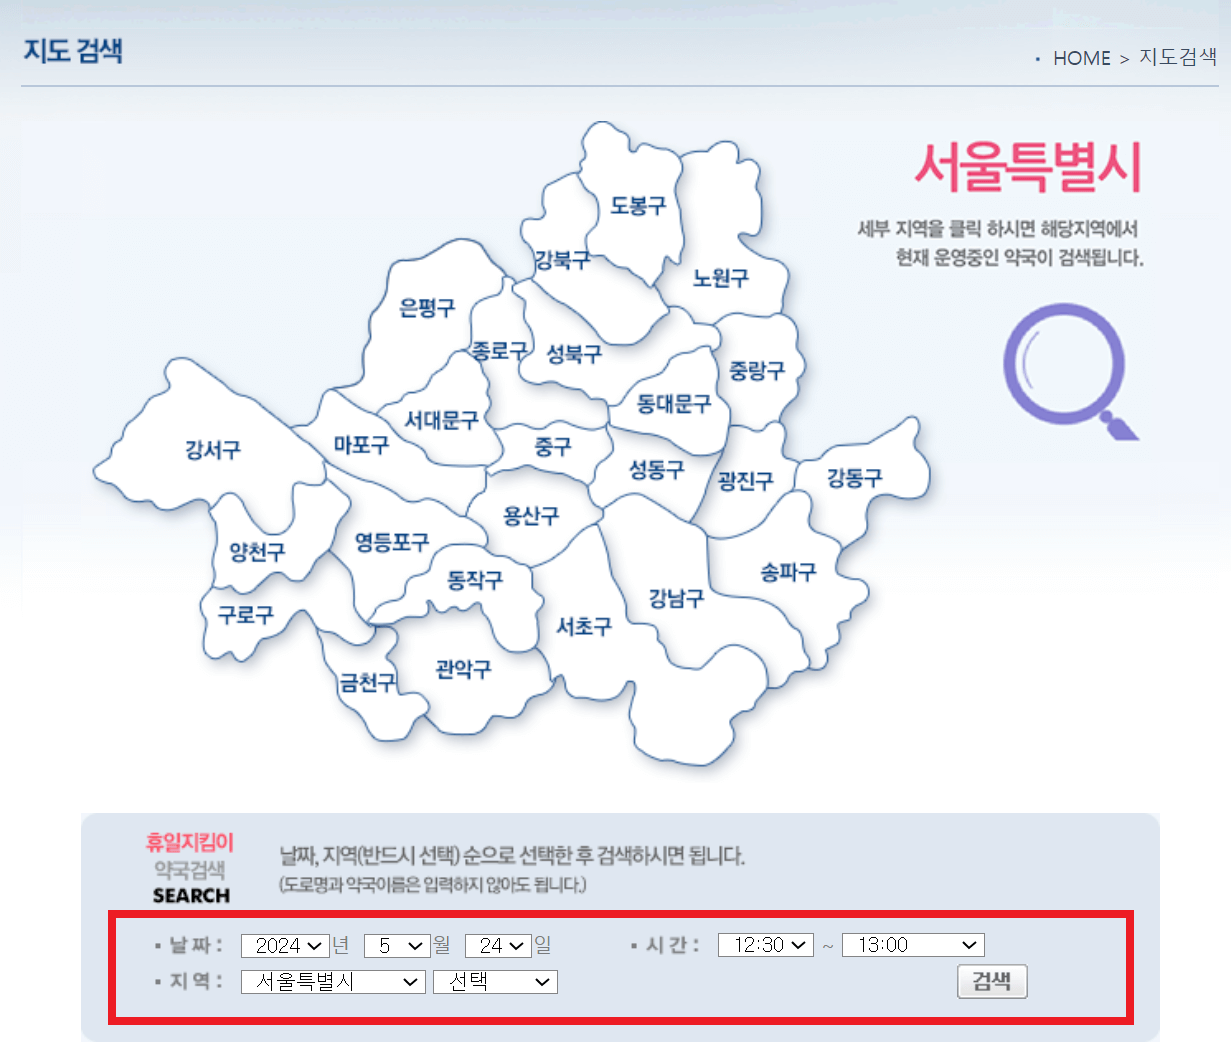This screenshot has height=1054, width=1231.
Task: Click 송파구 district on the map
Action: (x=787, y=570)
